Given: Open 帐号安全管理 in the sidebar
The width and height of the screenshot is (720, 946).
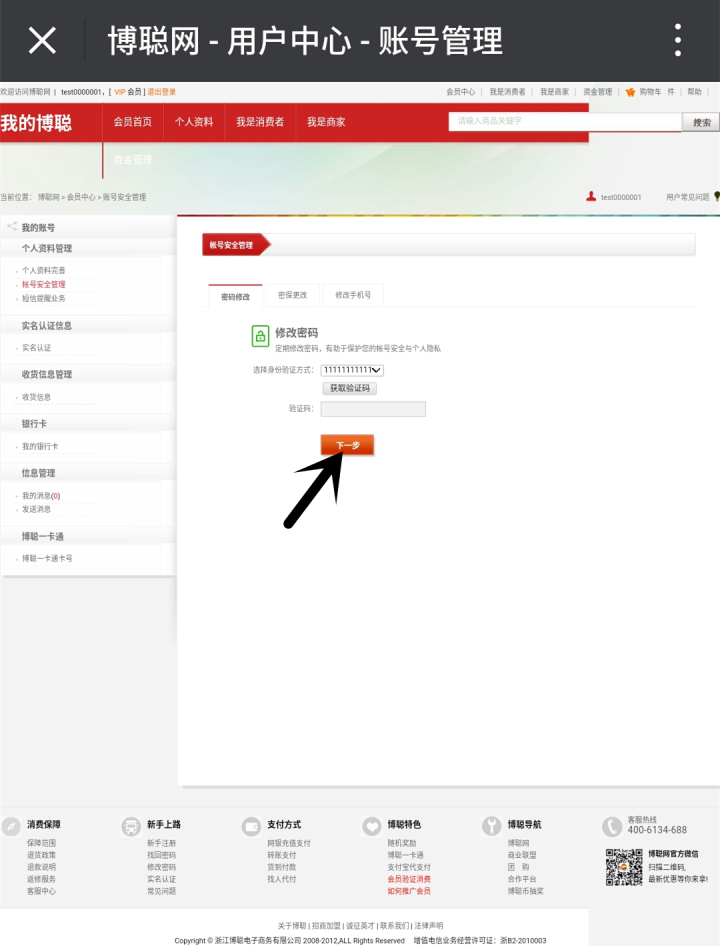Looking at the screenshot, I should pos(43,284).
